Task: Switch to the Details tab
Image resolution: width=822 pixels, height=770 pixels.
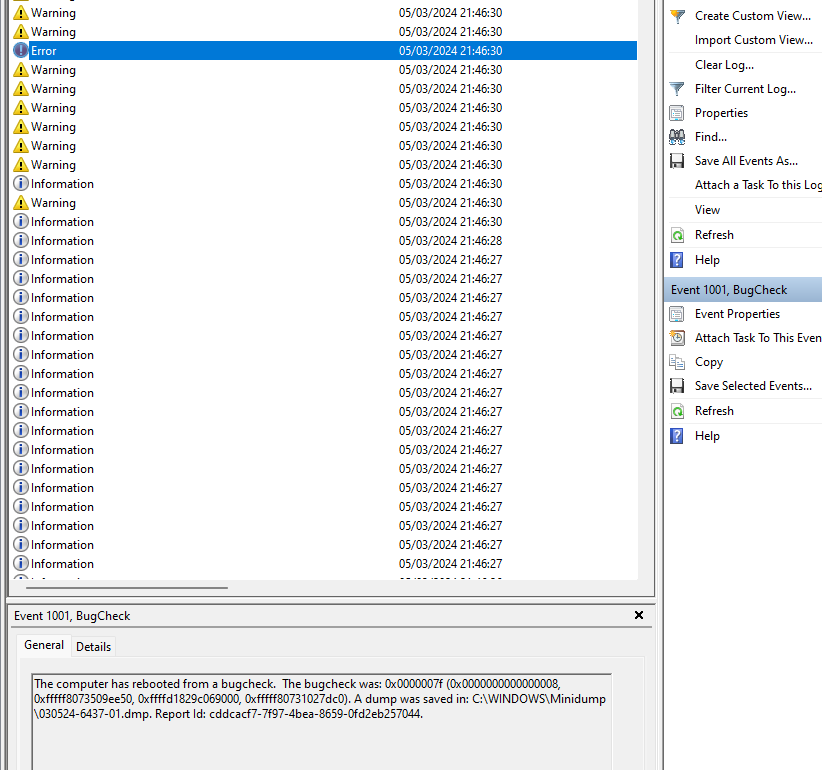Action: pyautogui.click(x=93, y=647)
